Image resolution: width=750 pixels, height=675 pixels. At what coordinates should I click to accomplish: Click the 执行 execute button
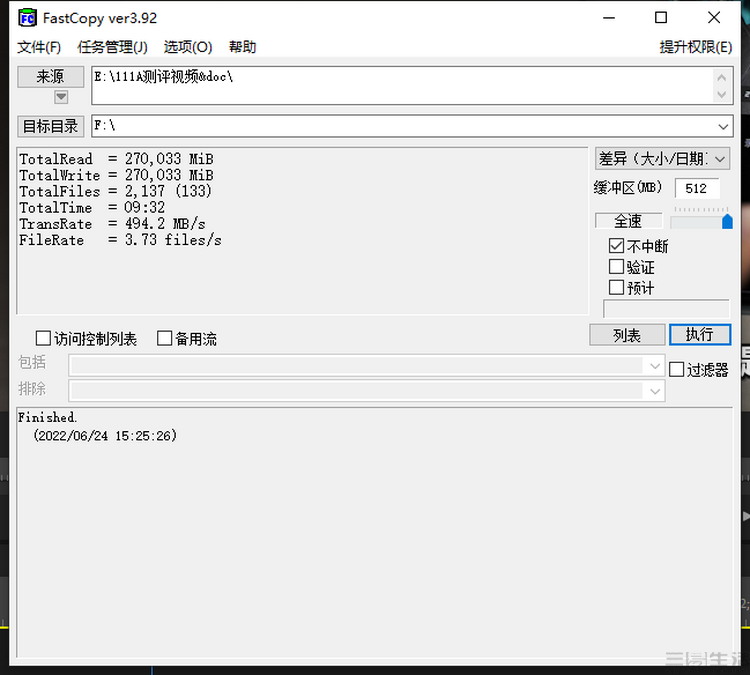click(x=700, y=335)
